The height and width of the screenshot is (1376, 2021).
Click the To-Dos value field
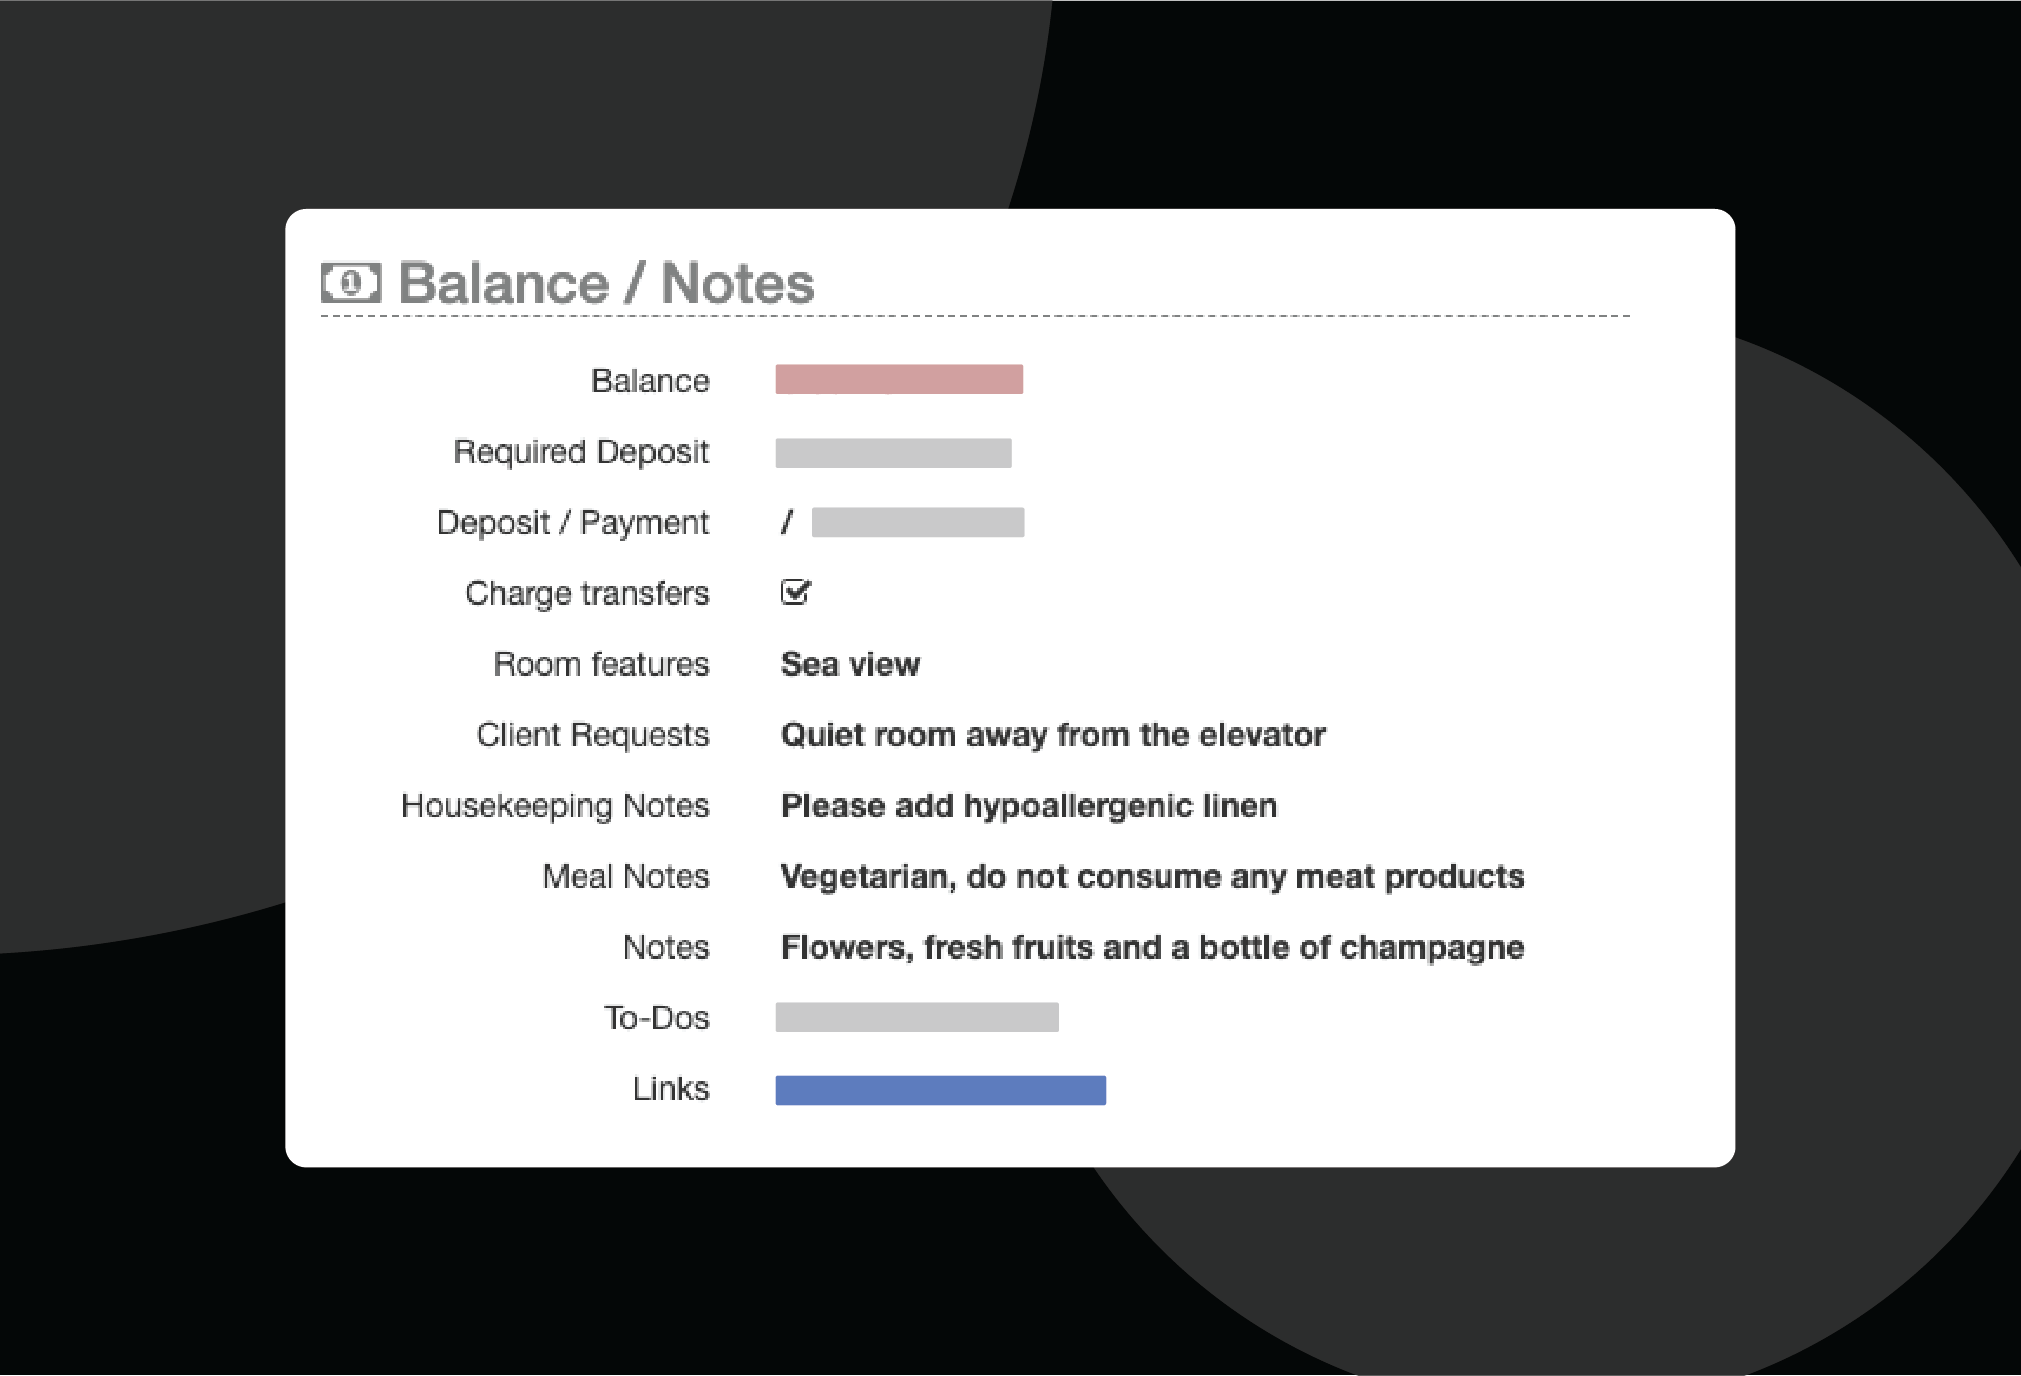click(x=916, y=1018)
